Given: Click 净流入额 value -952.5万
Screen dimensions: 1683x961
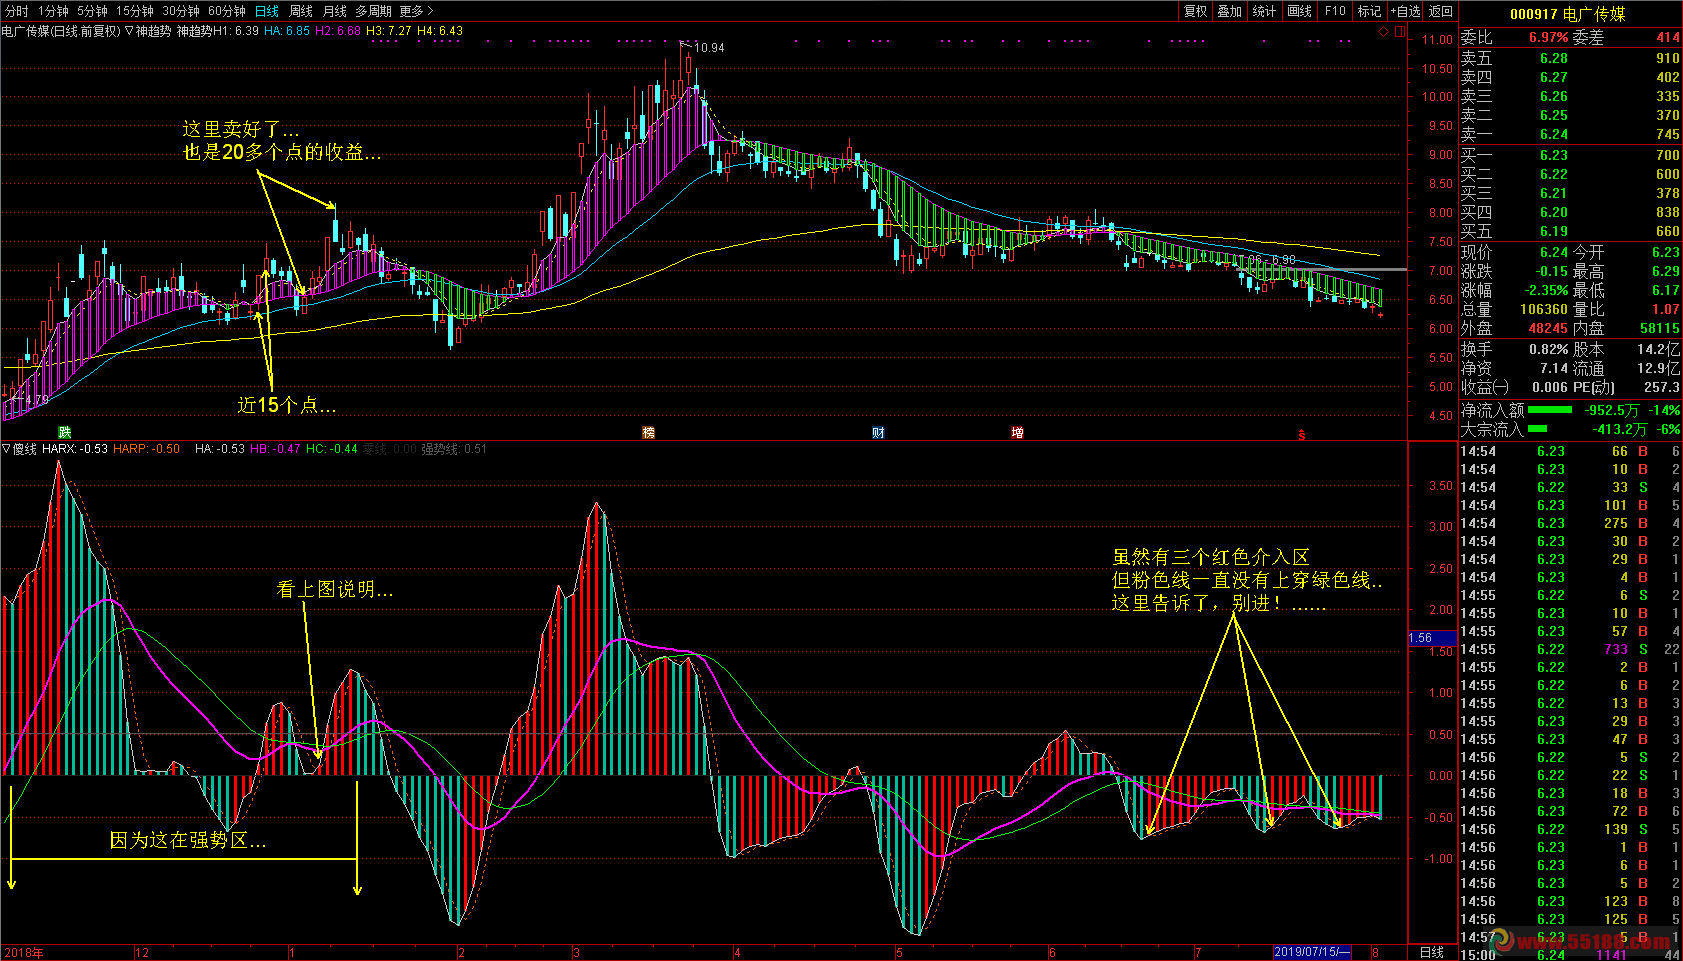Looking at the screenshot, I should [1612, 410].
